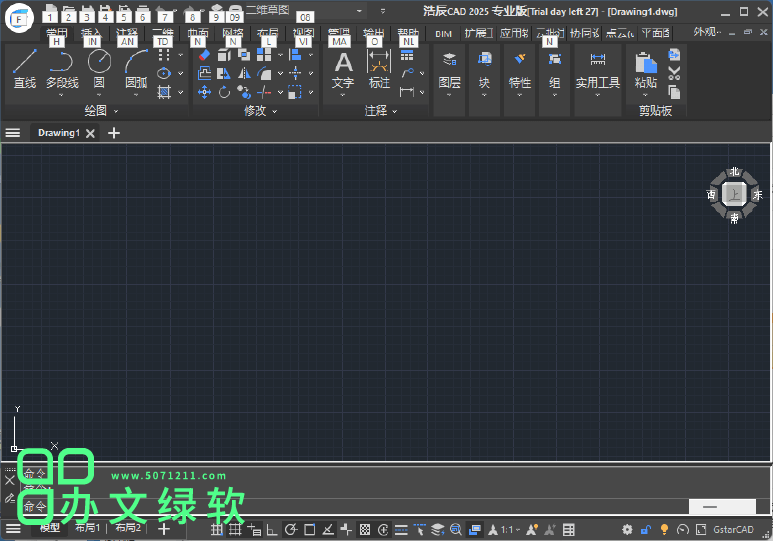Click the 上 top face of view cube
Viewport: 773px width, 541px height.
coord(734,194)
